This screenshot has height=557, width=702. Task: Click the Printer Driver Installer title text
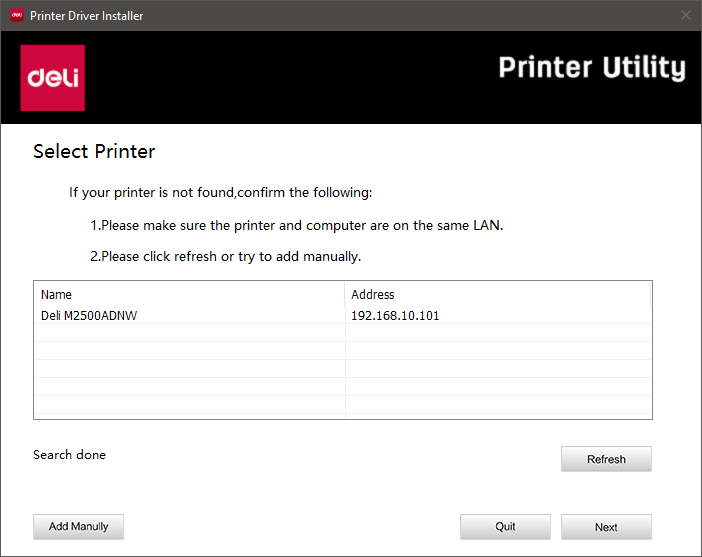point(86,15)
